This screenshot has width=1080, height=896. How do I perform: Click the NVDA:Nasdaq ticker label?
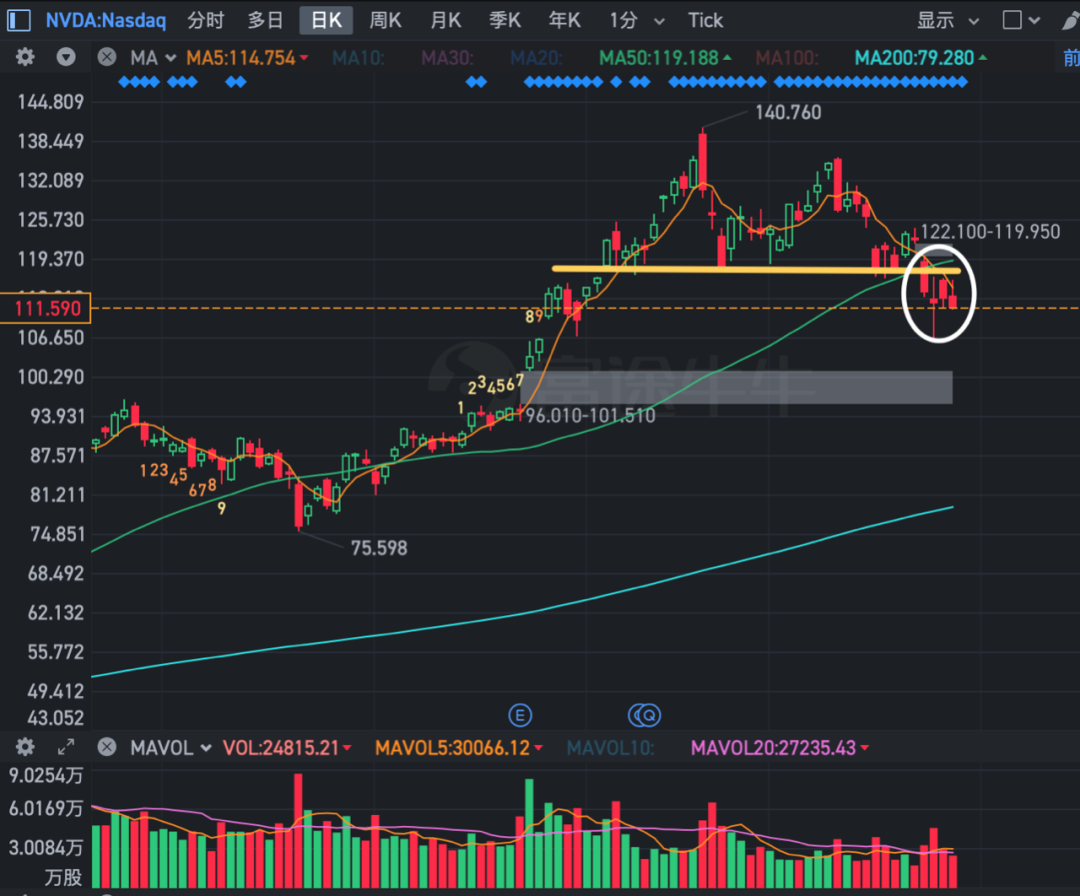106,20
